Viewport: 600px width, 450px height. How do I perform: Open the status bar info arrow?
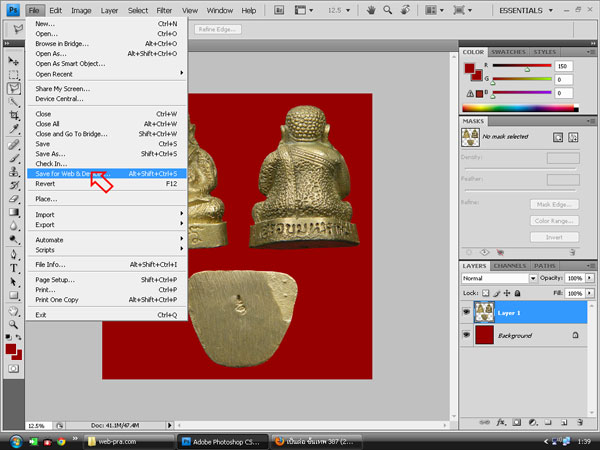(170, 425)
